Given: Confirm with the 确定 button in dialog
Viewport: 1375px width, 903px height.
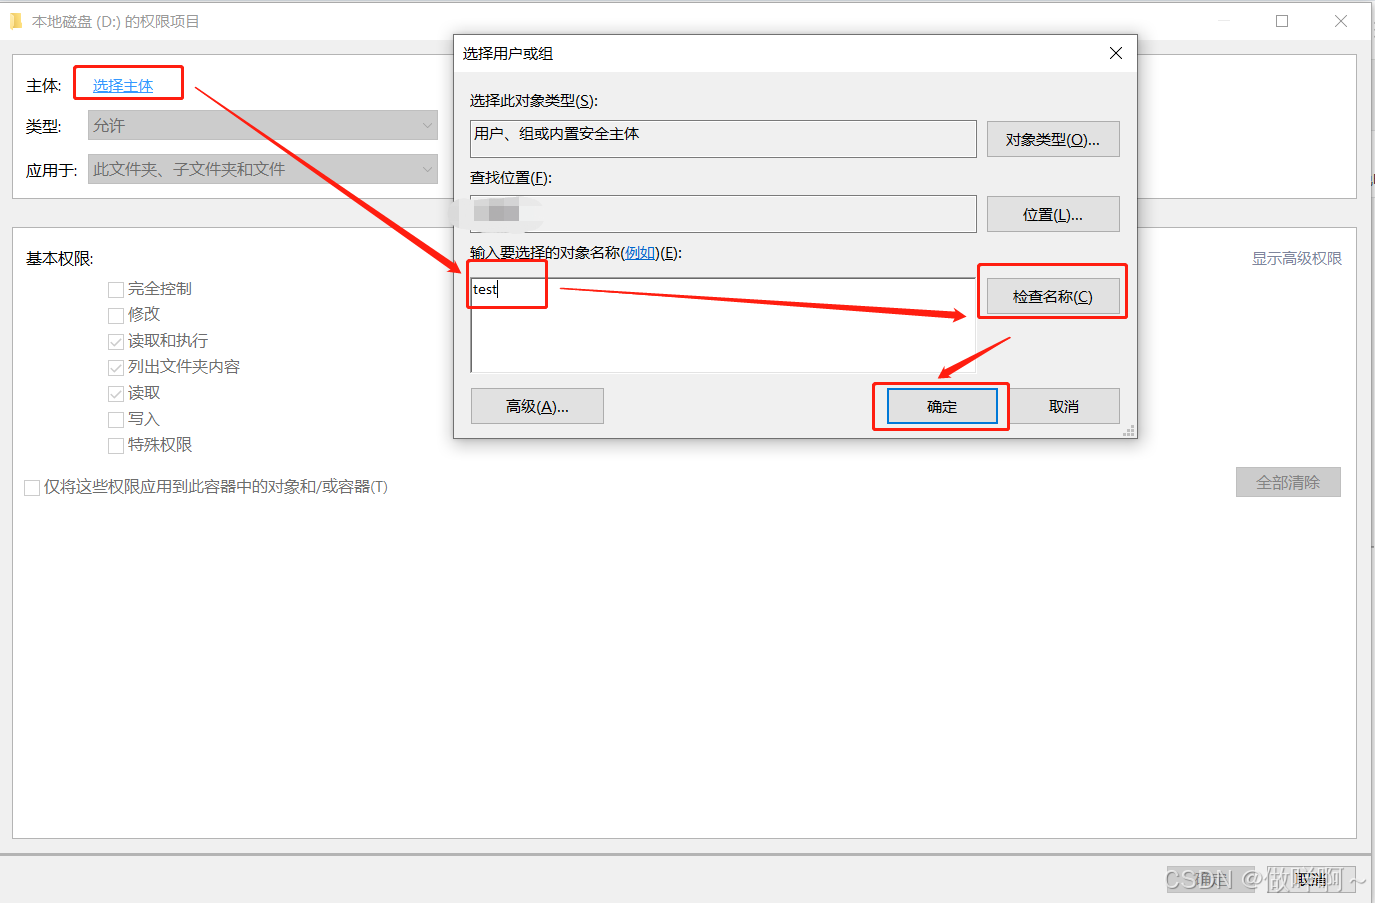Looking at the screenshot, I should click(x=942, y=406).
